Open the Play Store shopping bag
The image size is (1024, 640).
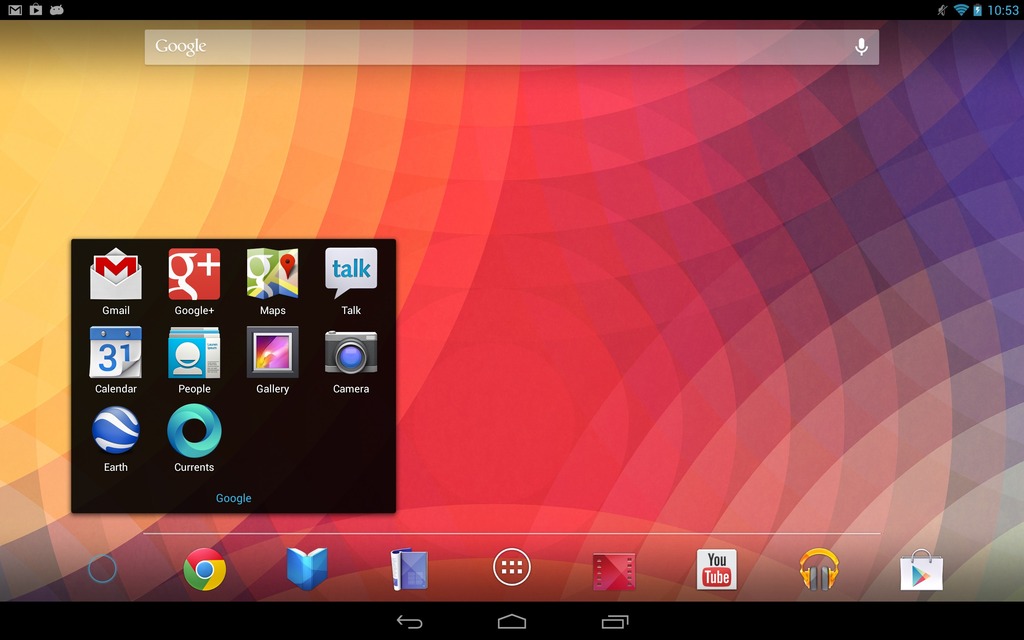(x=921, y=569)
